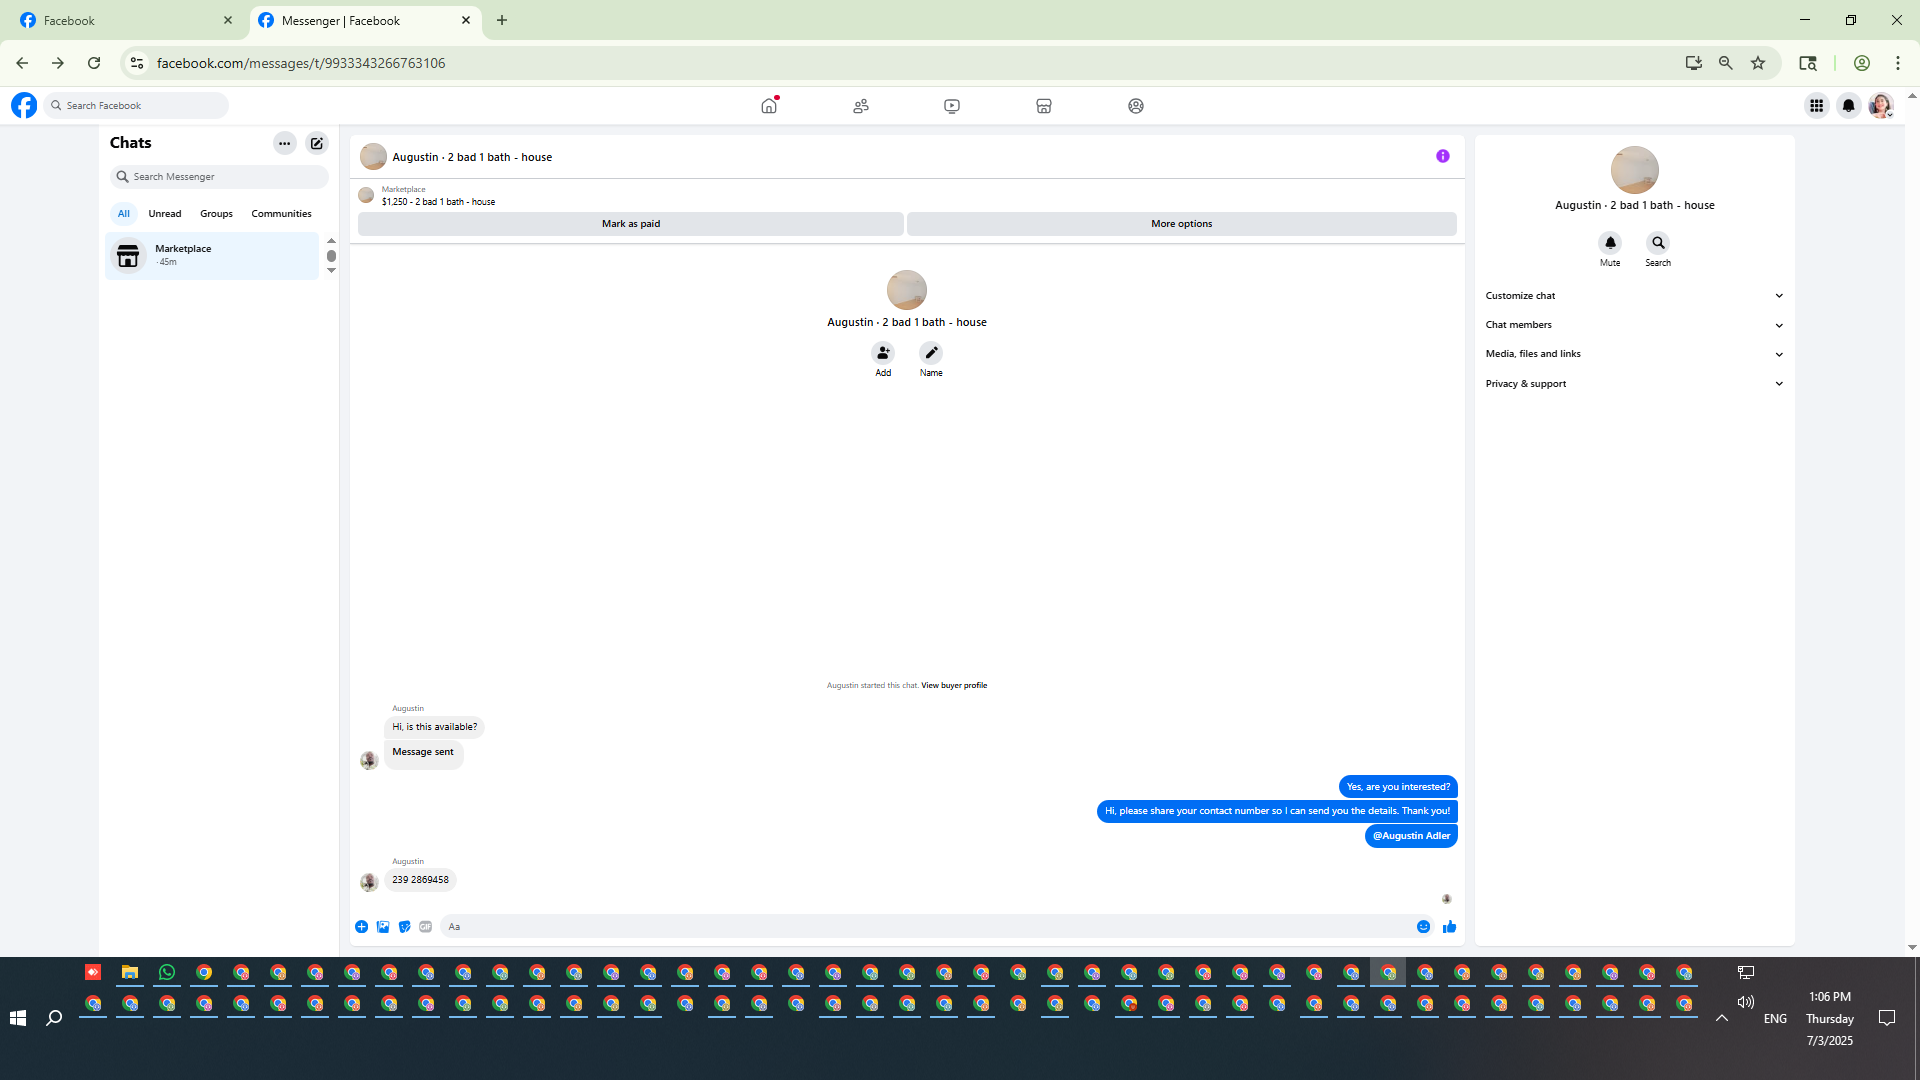Screen dimensions: 1920x1080
Task: Click the compose new message icon
Action: (x=317, y=143)
